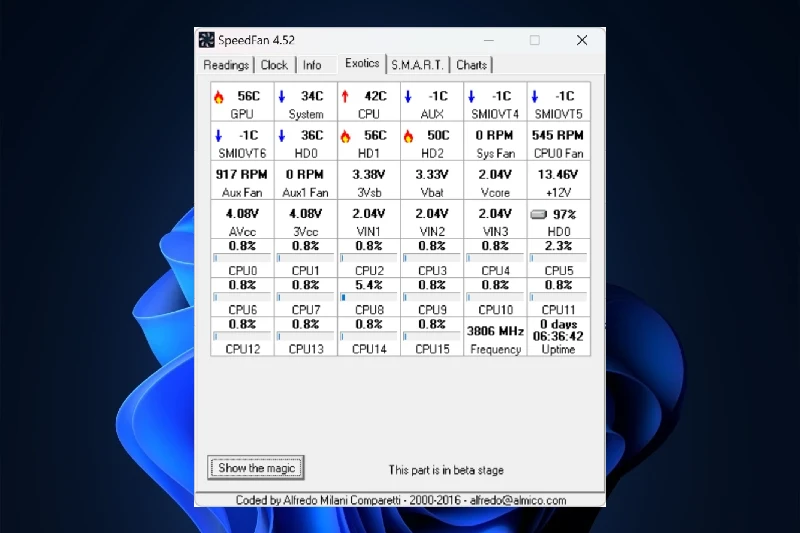
Task: Click the 917 RPM Aux Fan value
Action: point(241,175)
